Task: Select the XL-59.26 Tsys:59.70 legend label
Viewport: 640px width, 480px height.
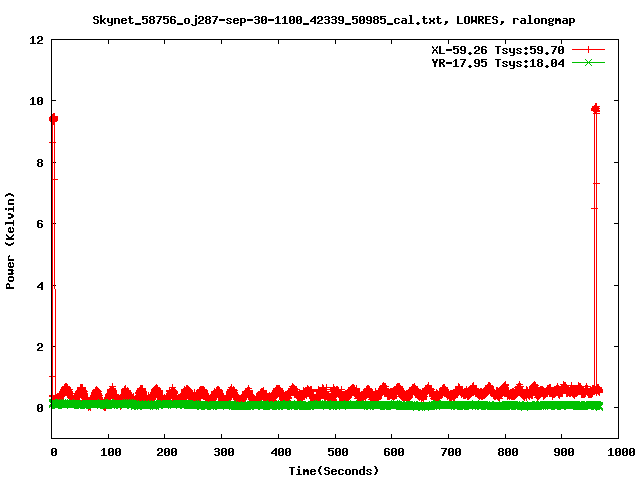Action: (494, 50)
